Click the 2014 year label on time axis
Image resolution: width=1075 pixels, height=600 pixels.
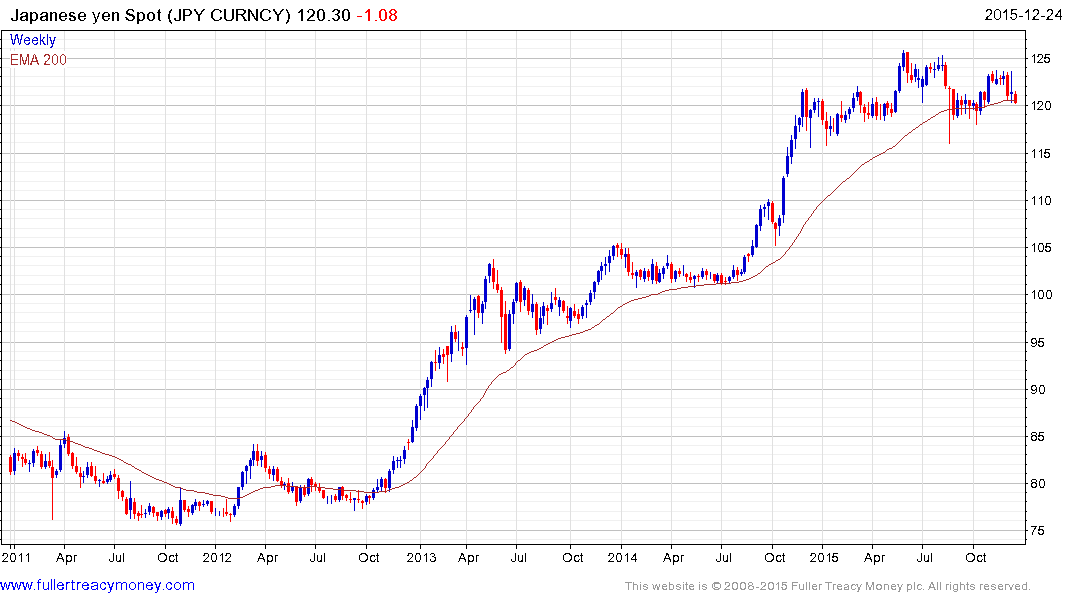tap(623, 557)
